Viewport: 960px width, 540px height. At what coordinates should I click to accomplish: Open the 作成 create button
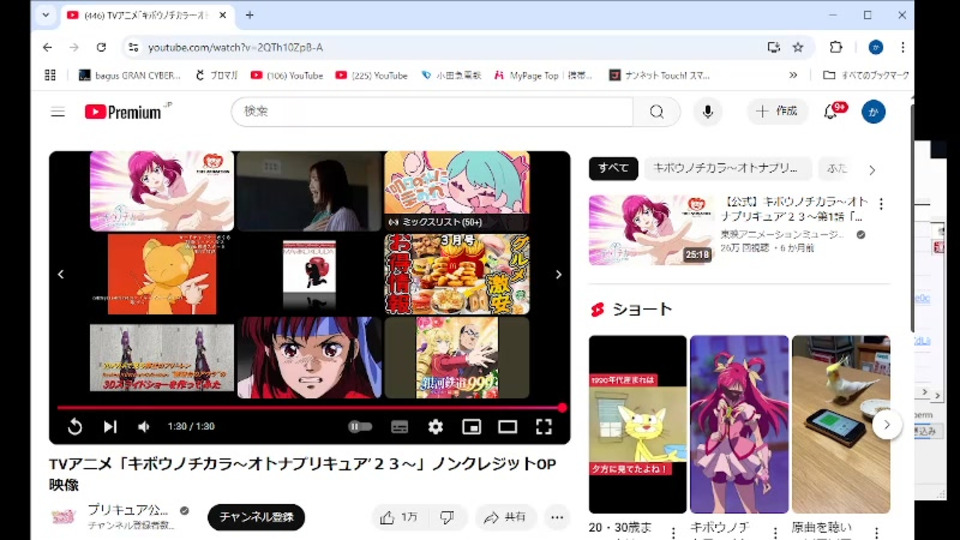777,111
